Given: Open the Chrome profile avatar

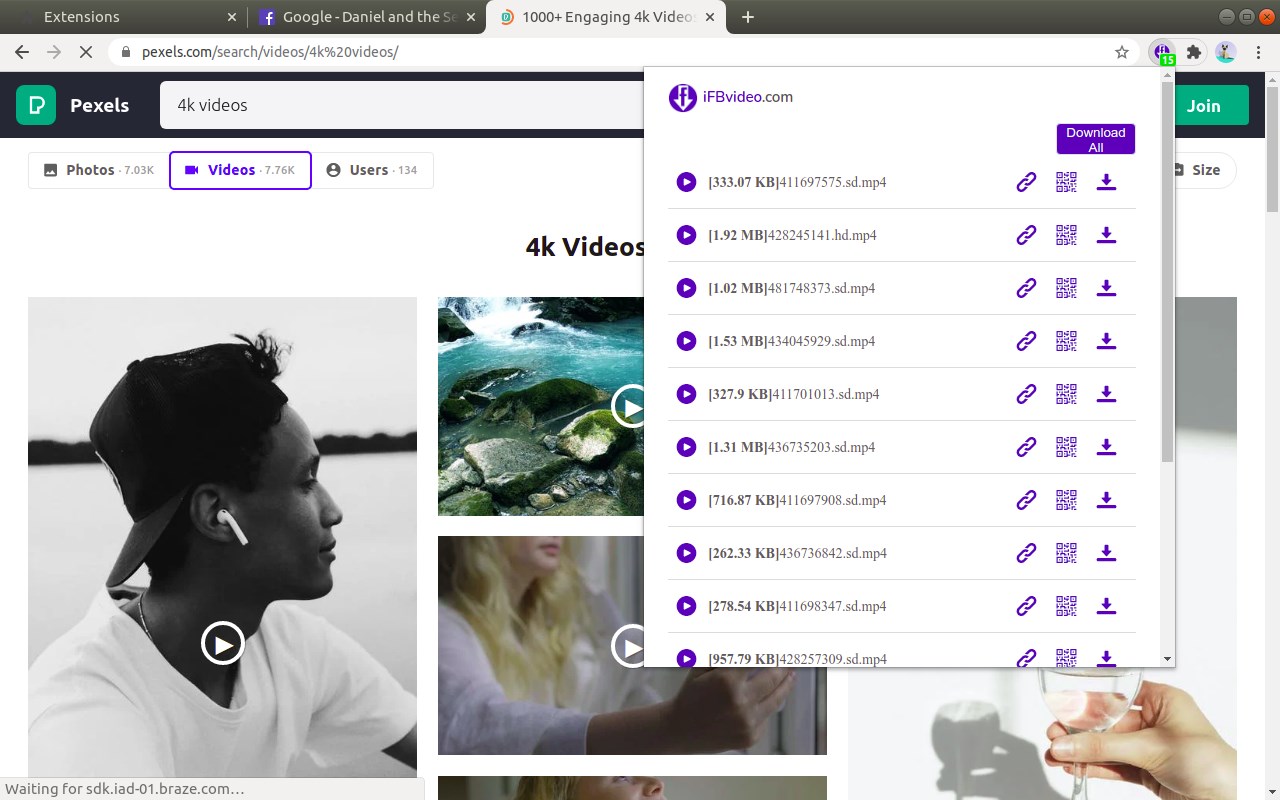Looking at the screenshot, I should click(x=1226, y=52).
